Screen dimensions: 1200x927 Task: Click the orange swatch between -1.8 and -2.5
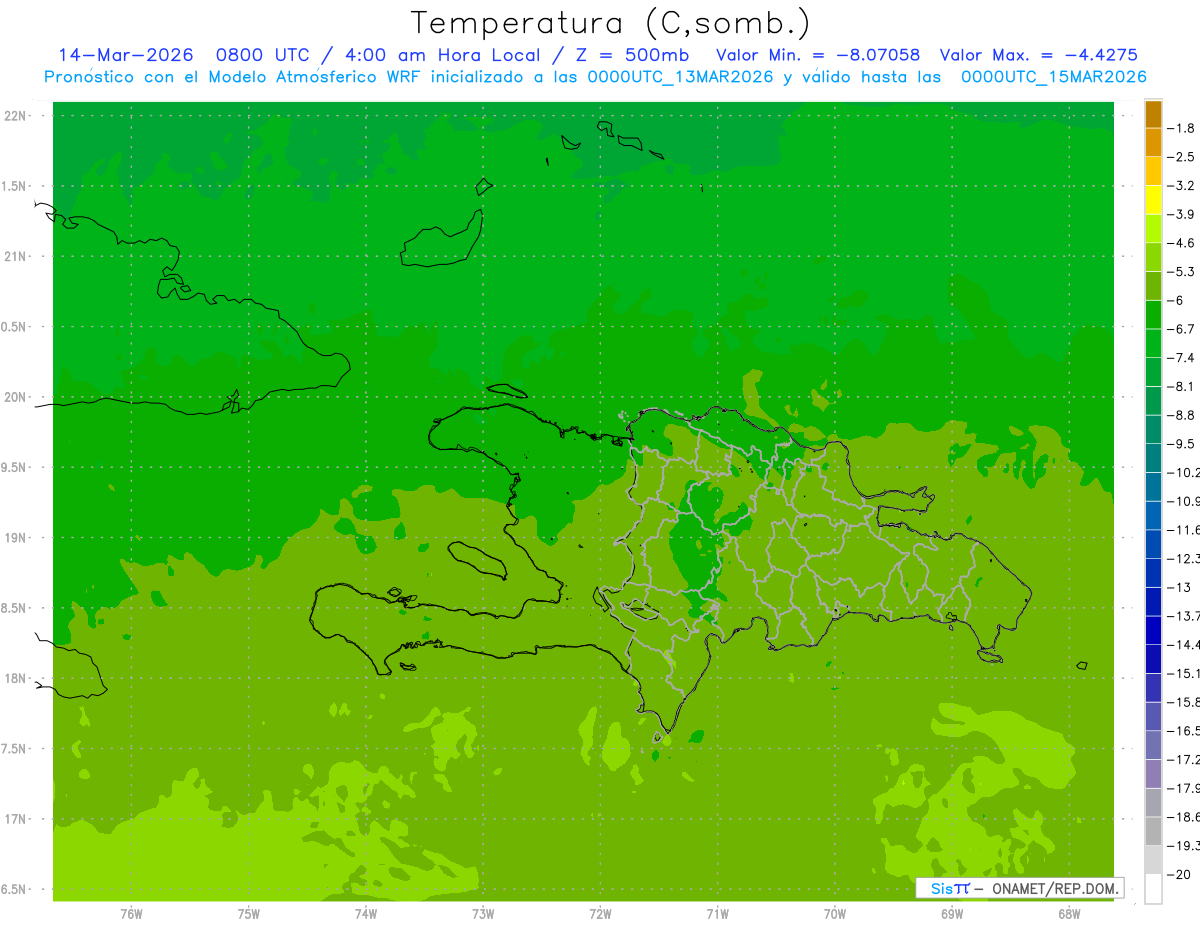(1153, 142)
